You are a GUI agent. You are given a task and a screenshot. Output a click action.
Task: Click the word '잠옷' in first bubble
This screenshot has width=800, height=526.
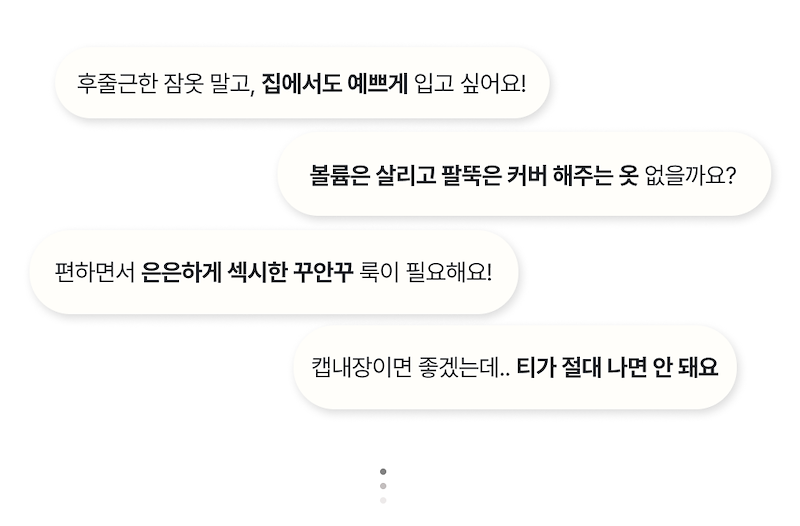[x=183, y=82]
